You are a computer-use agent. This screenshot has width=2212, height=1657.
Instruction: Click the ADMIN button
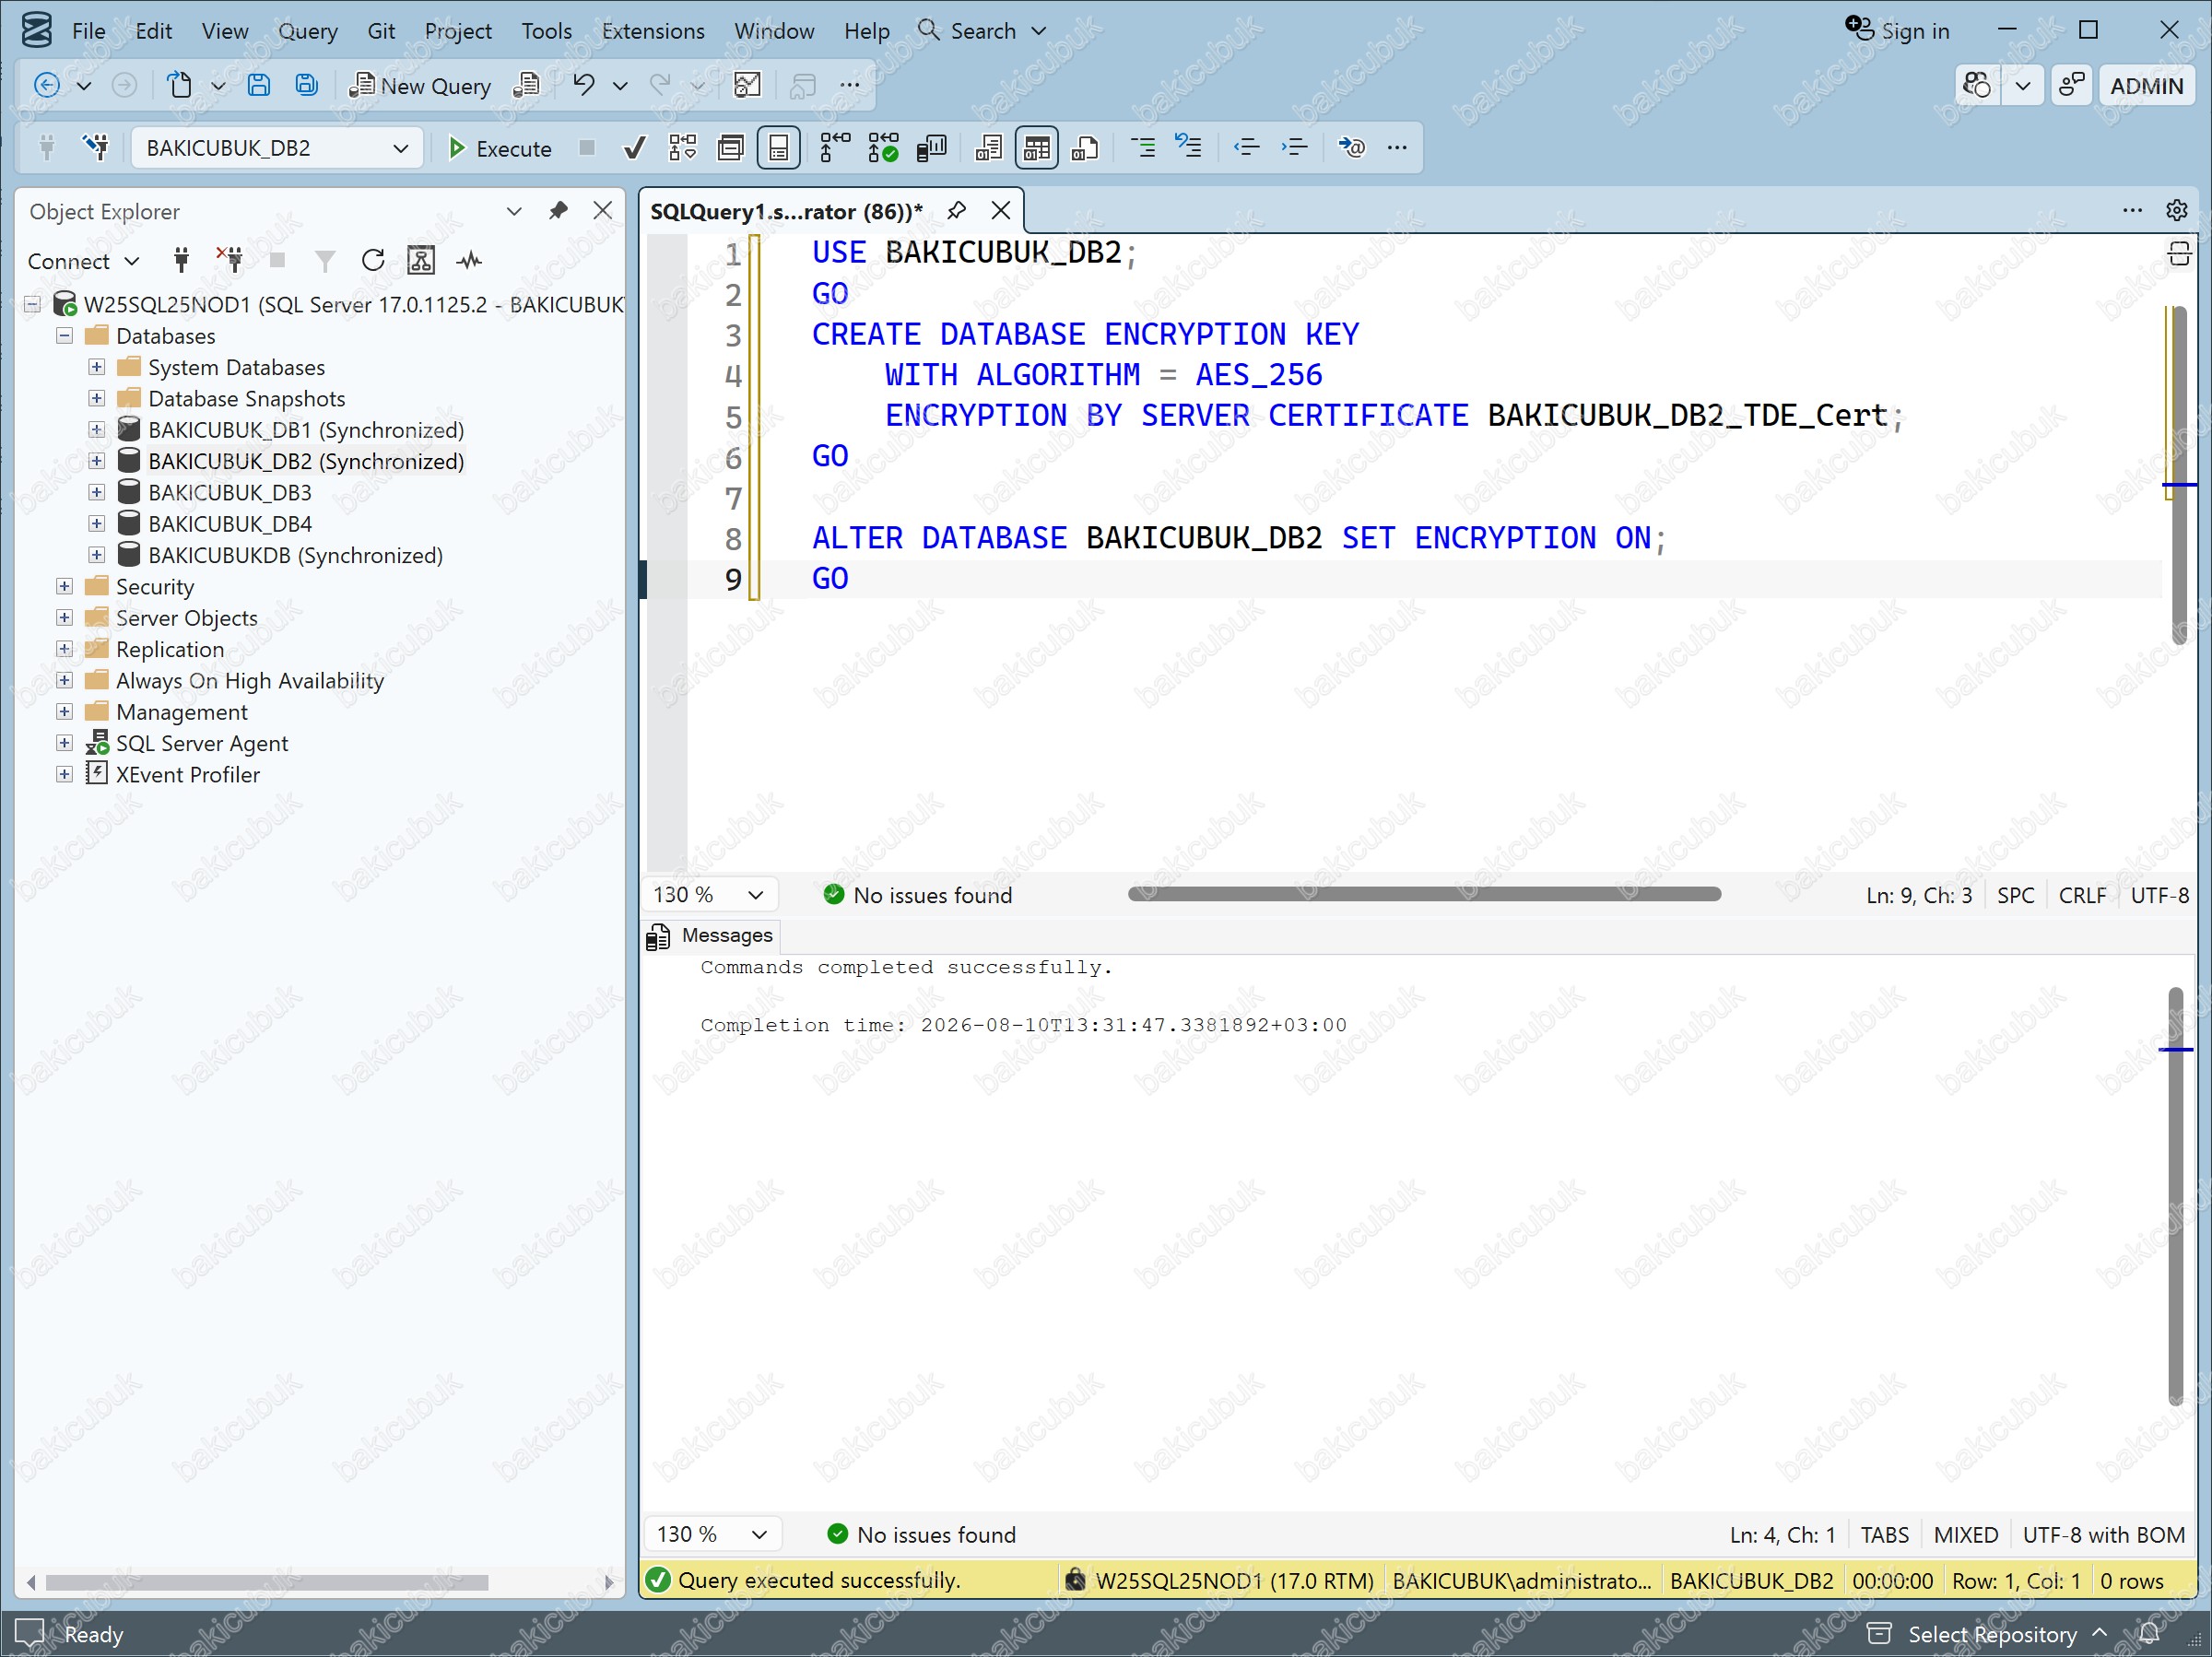[2146, 86]
